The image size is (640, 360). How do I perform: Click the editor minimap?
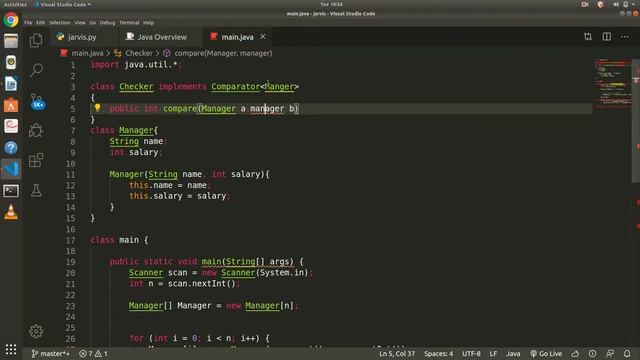[x=613, y=84]
